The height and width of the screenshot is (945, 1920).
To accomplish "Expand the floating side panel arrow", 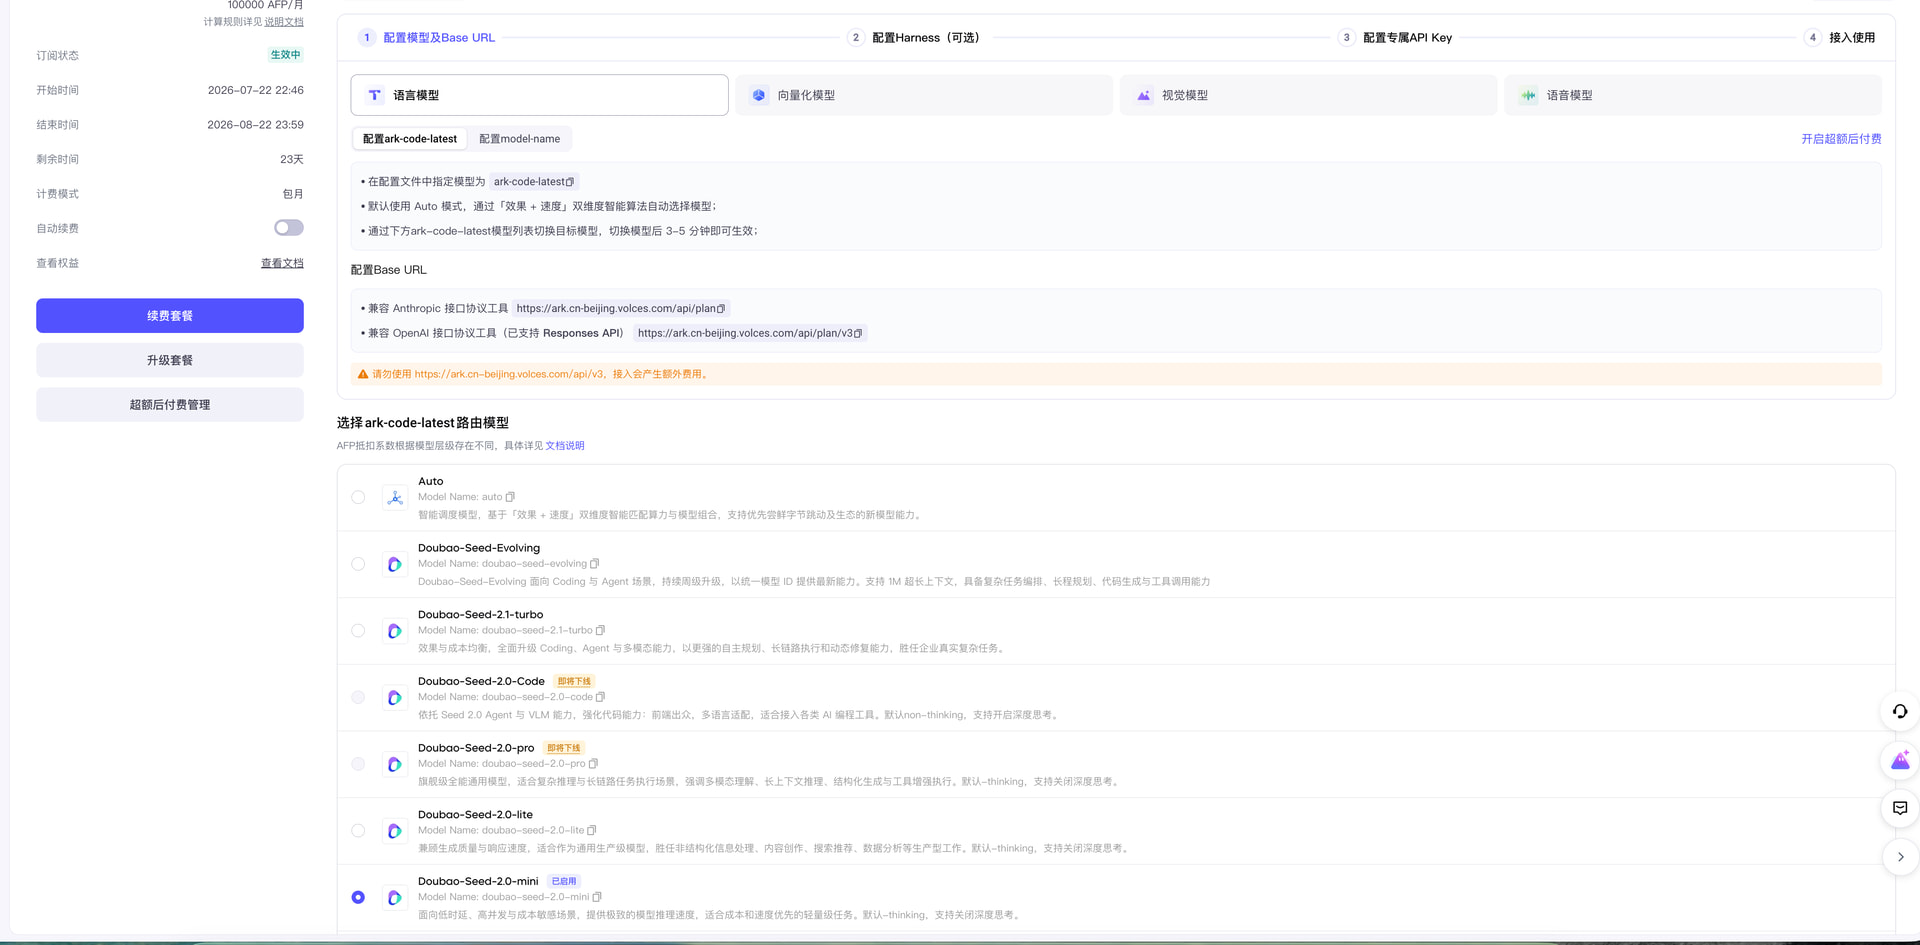I will coord(1900,857).
